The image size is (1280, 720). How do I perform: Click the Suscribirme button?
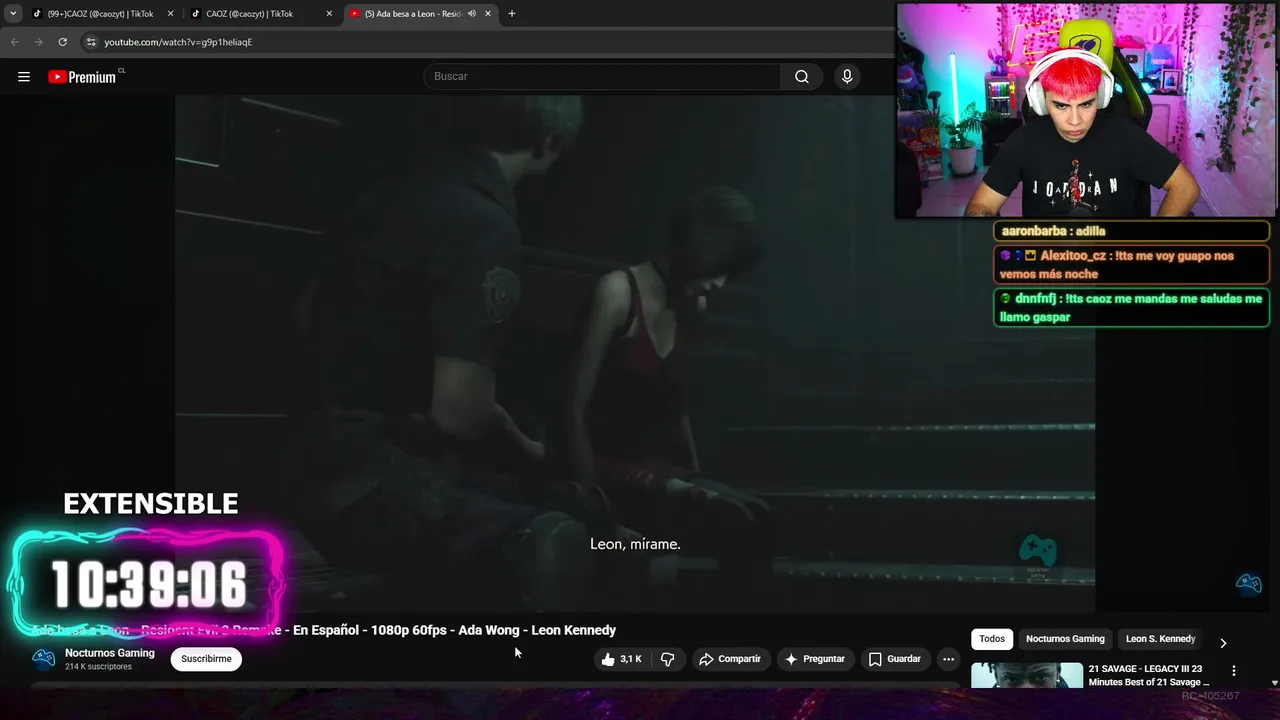206,659
